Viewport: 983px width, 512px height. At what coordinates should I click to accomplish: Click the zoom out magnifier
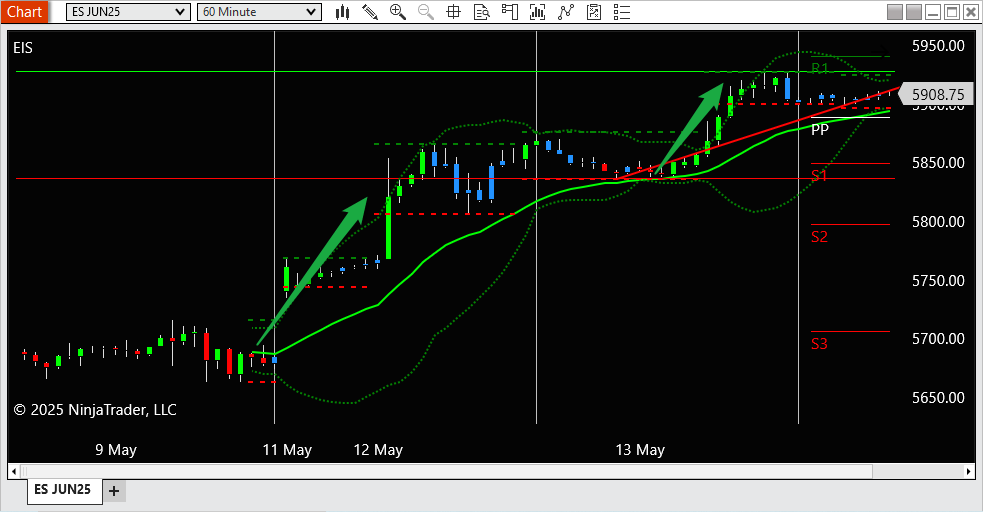click(x=426, y=12)
